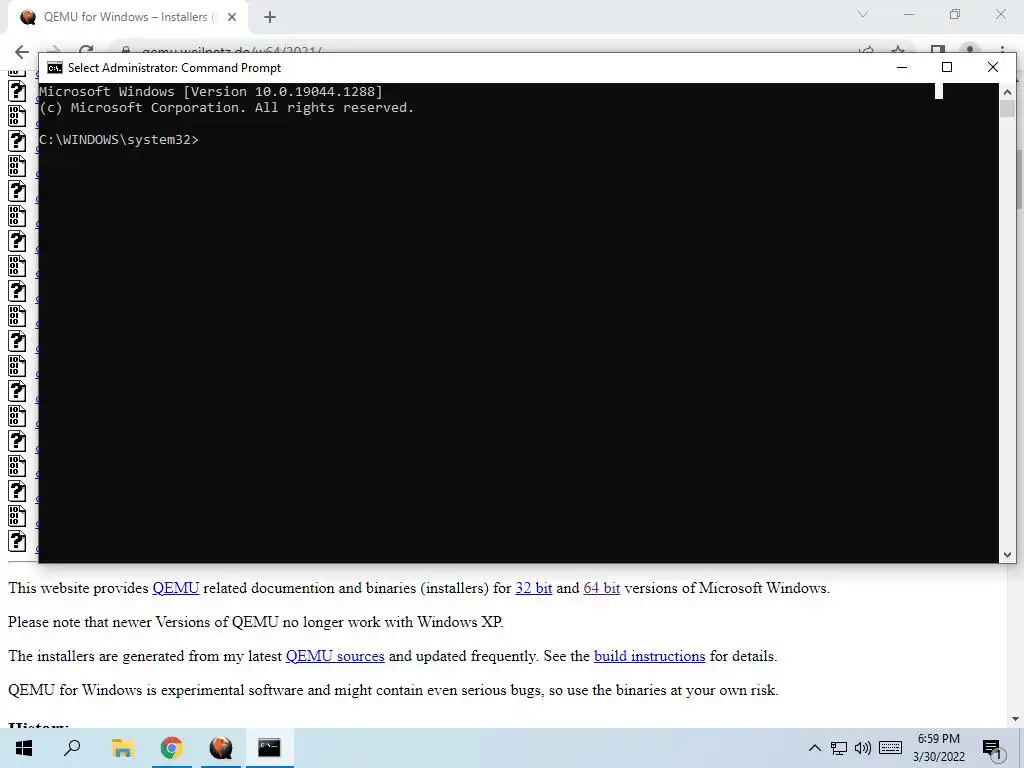Screen dimensions: 1024x768
Task: Close the QEMU for Windows tab
Action: (x=232, y=18)
